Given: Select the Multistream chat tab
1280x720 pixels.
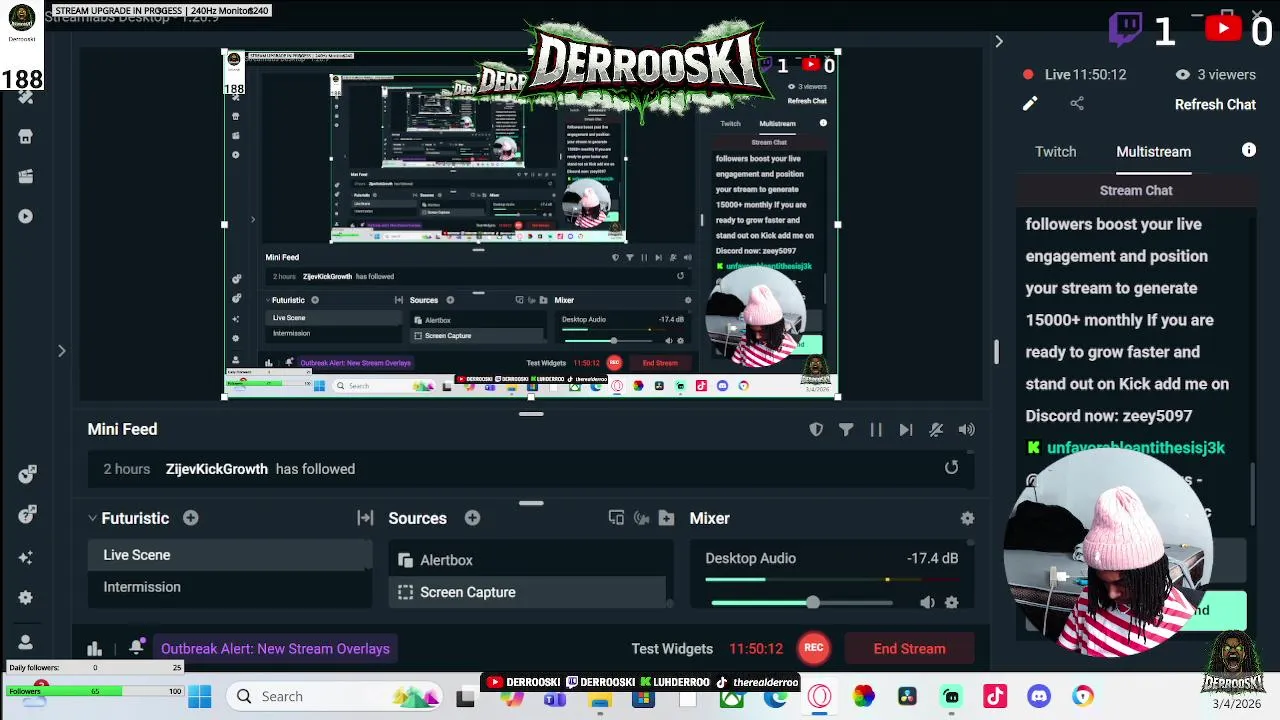Looking at the screenshot, I should coord(1153,152).
